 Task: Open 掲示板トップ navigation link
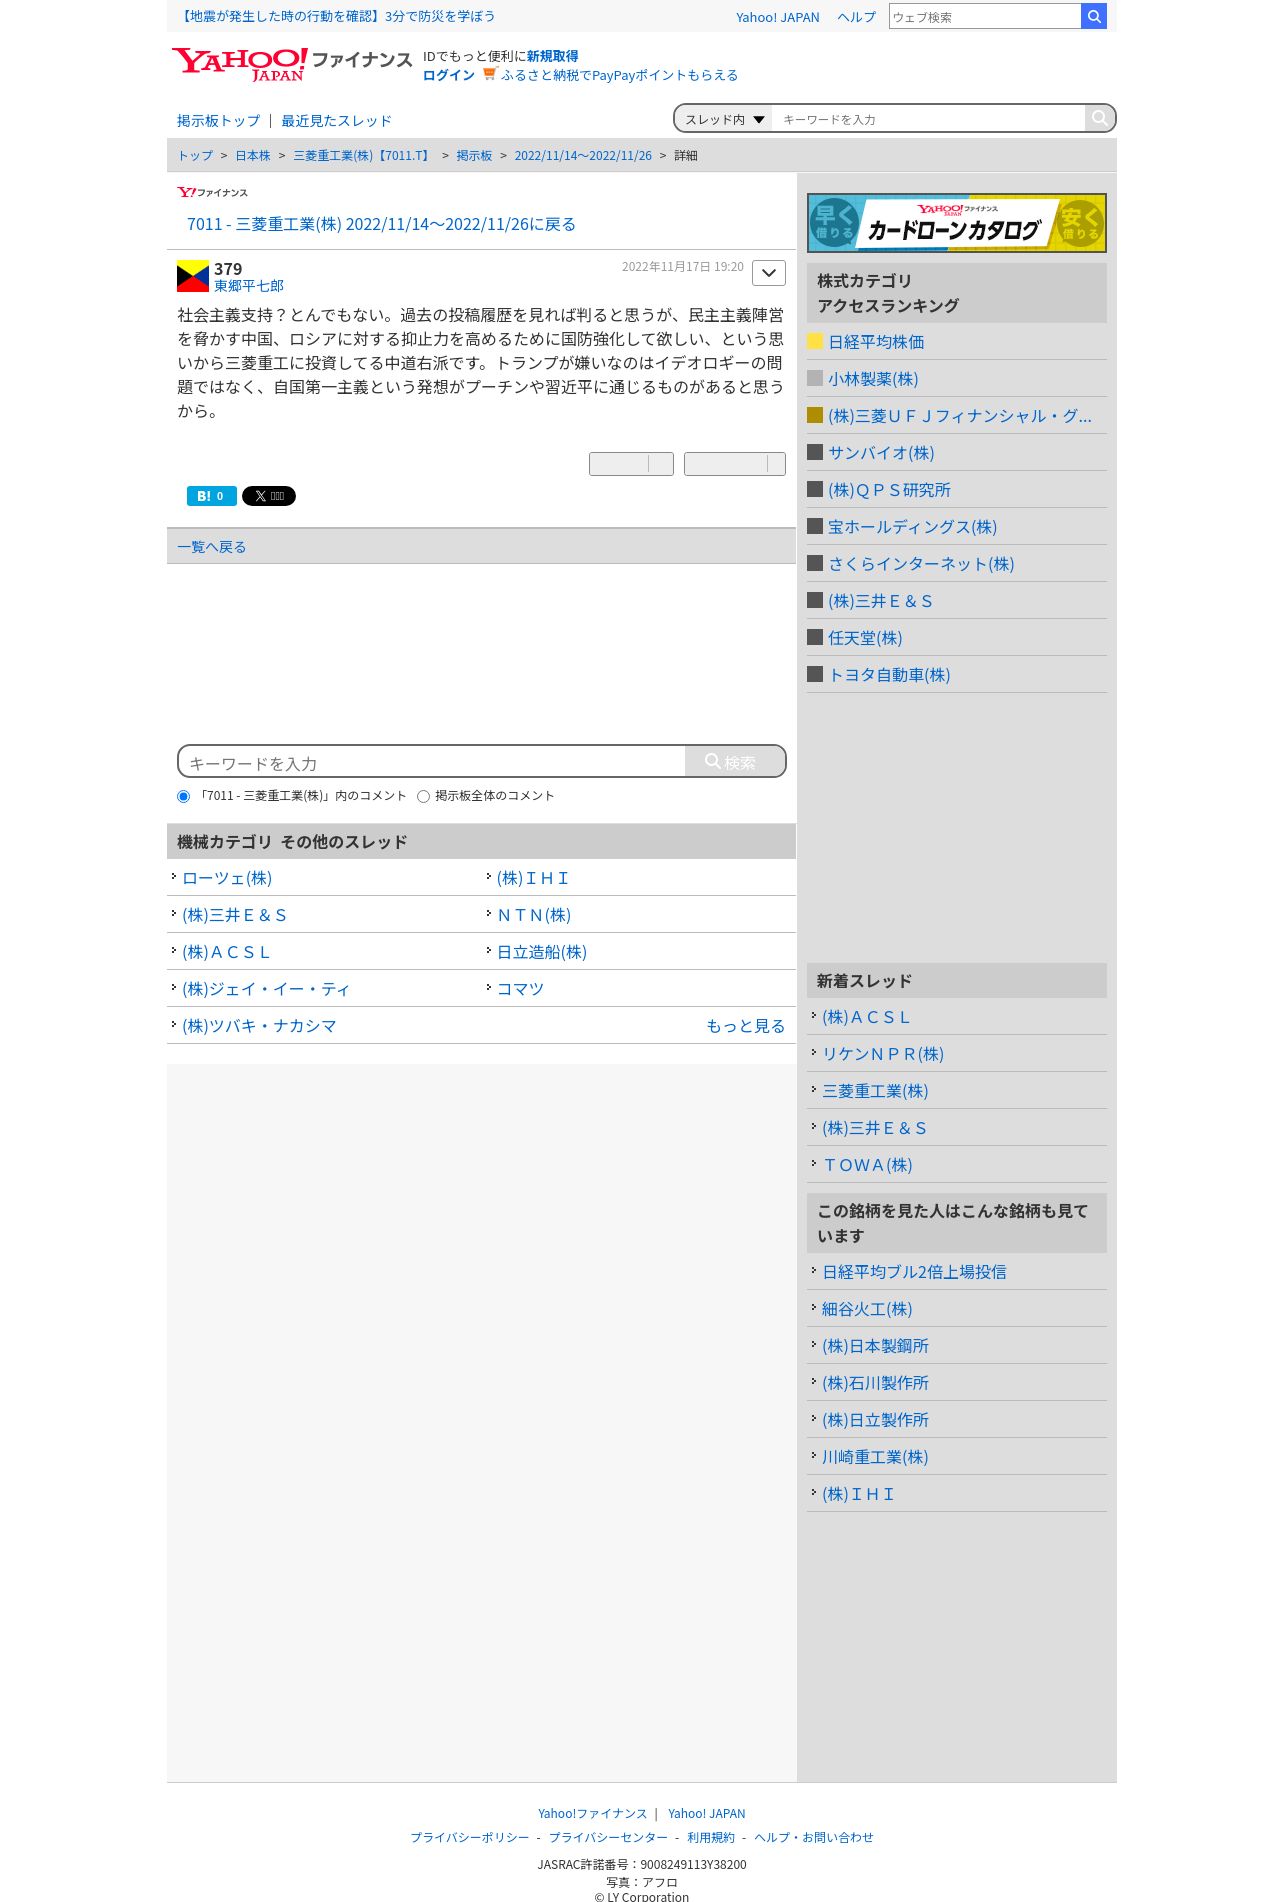click(x=218, y=121)
